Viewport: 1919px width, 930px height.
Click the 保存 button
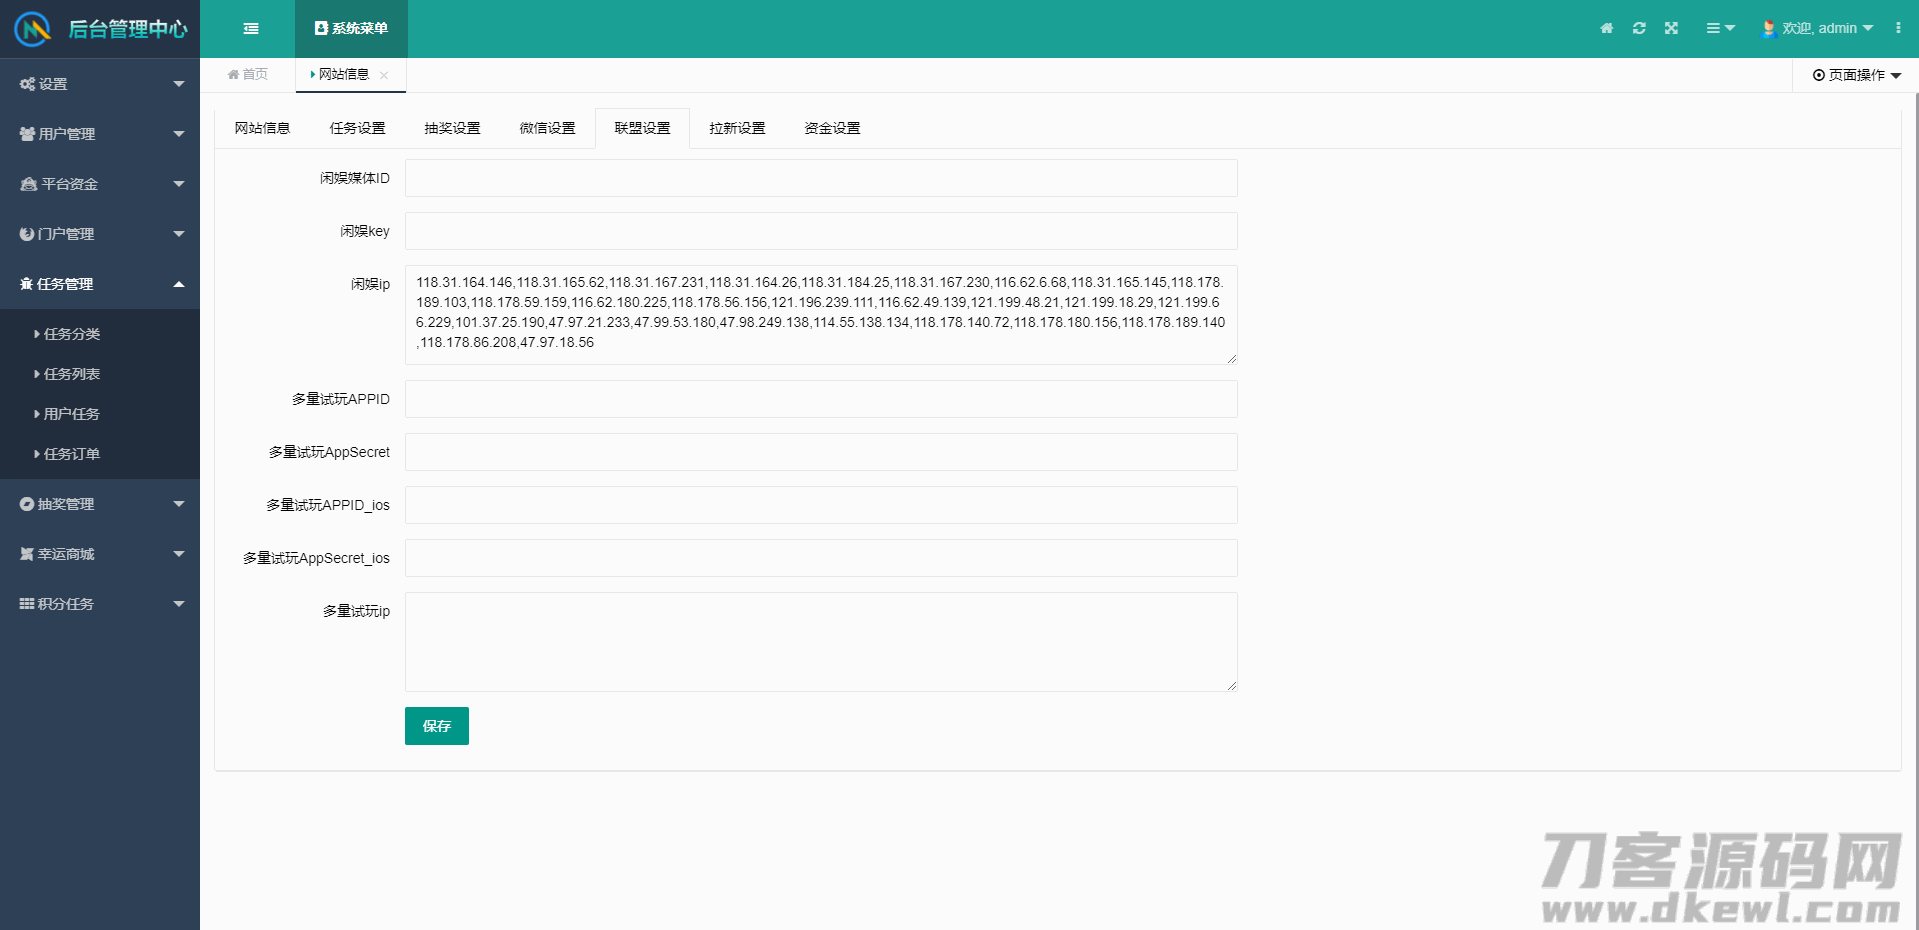point(436,726)
